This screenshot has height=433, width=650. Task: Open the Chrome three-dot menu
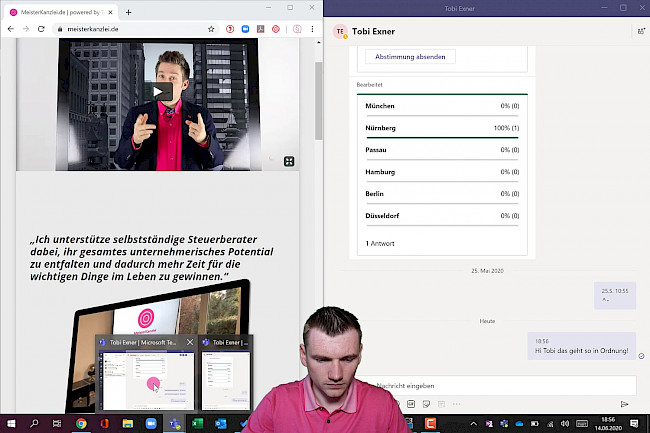click(313, 29)
